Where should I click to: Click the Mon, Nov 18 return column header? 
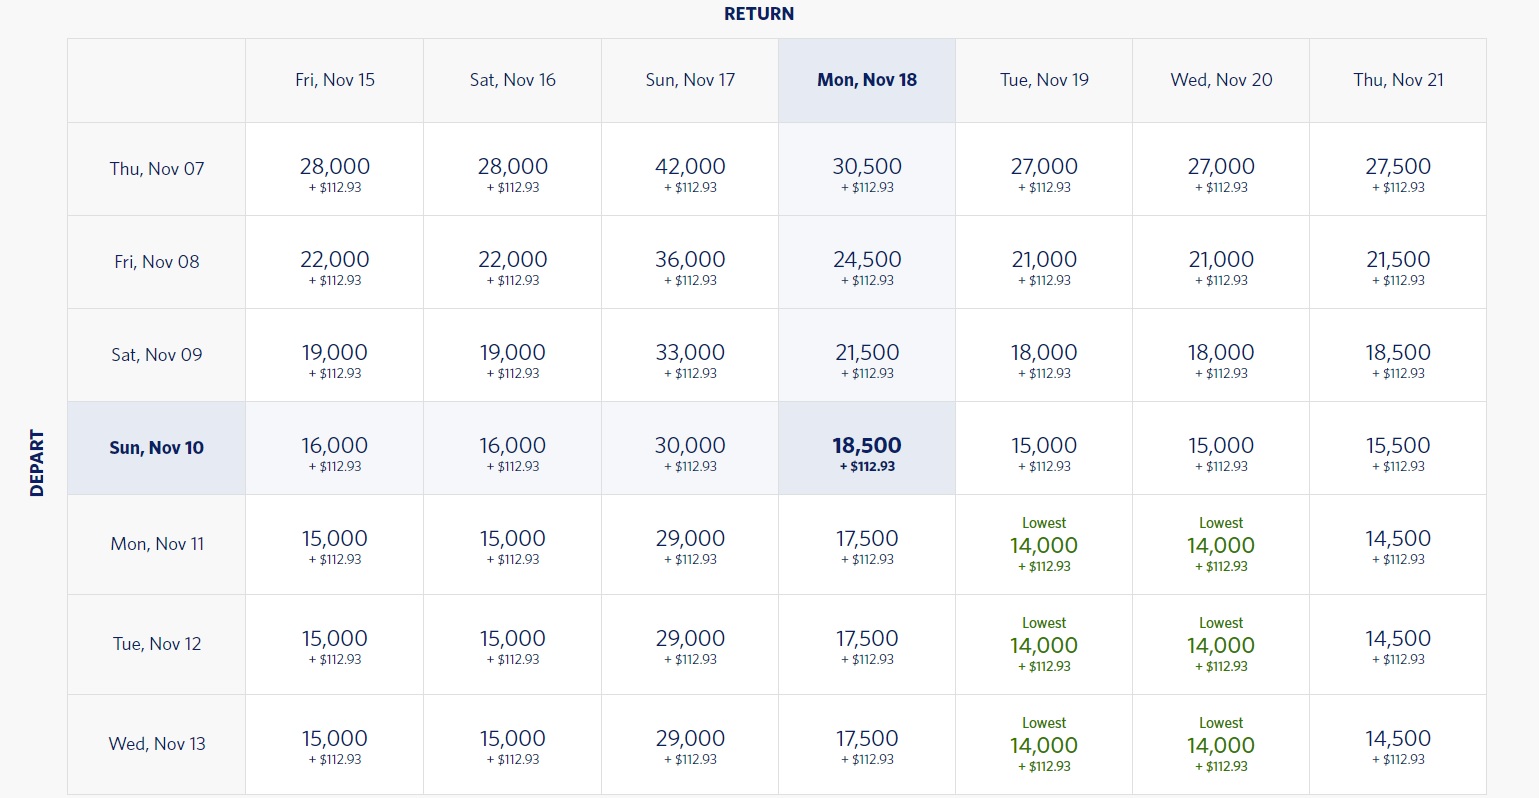point(867,80)
